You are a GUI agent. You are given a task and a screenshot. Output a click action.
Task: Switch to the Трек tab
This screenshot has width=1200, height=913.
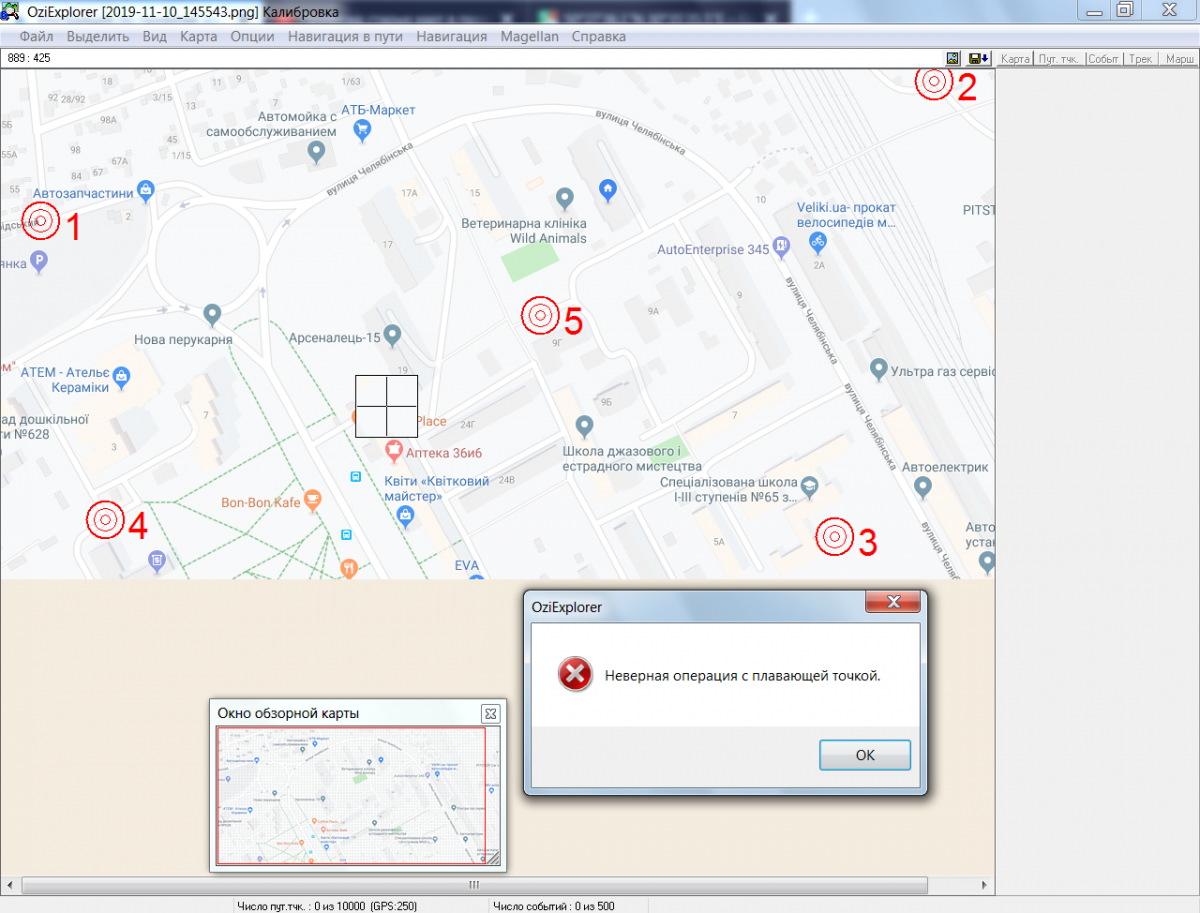1141,59
